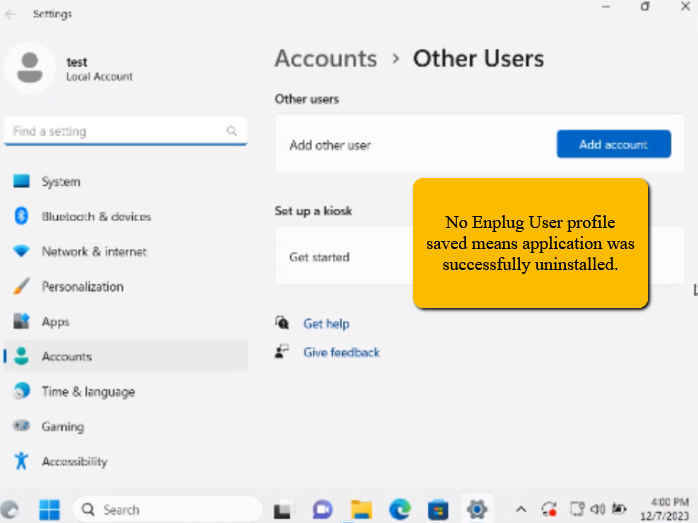Click the Accessibility figure icon
Image resolution: width=698 pixels, height=523 pixels.
point(21,461)
